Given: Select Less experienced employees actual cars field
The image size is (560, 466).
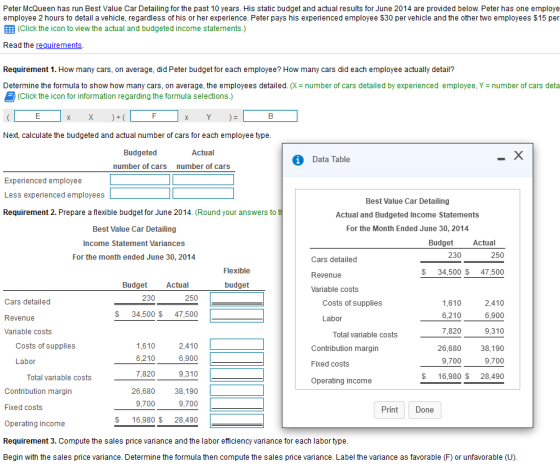Looking at the screenshot, I should 203,193.
